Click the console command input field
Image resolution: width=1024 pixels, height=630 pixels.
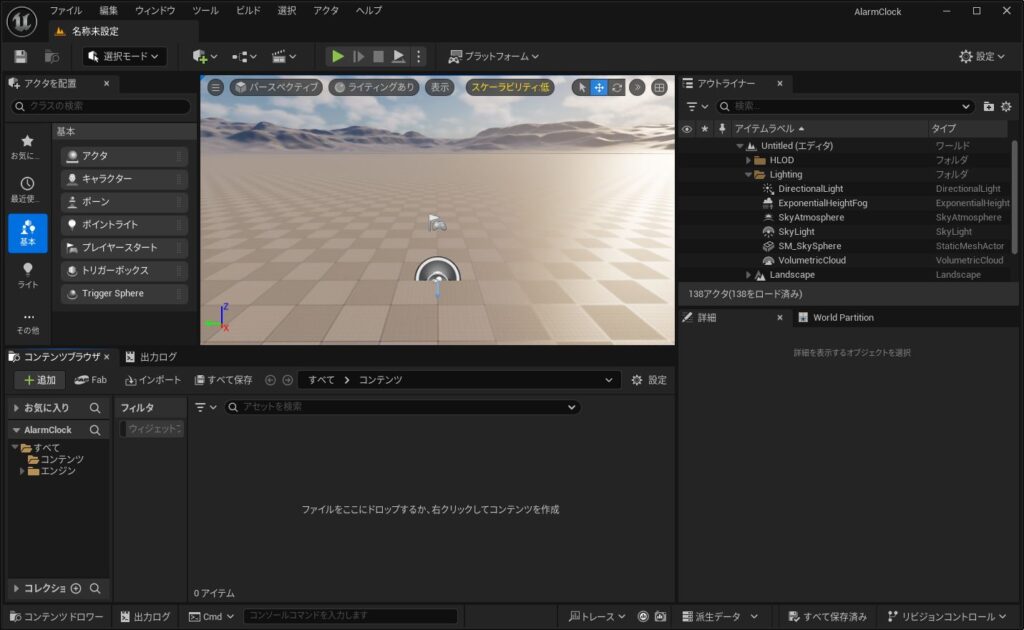click(350, 616)
